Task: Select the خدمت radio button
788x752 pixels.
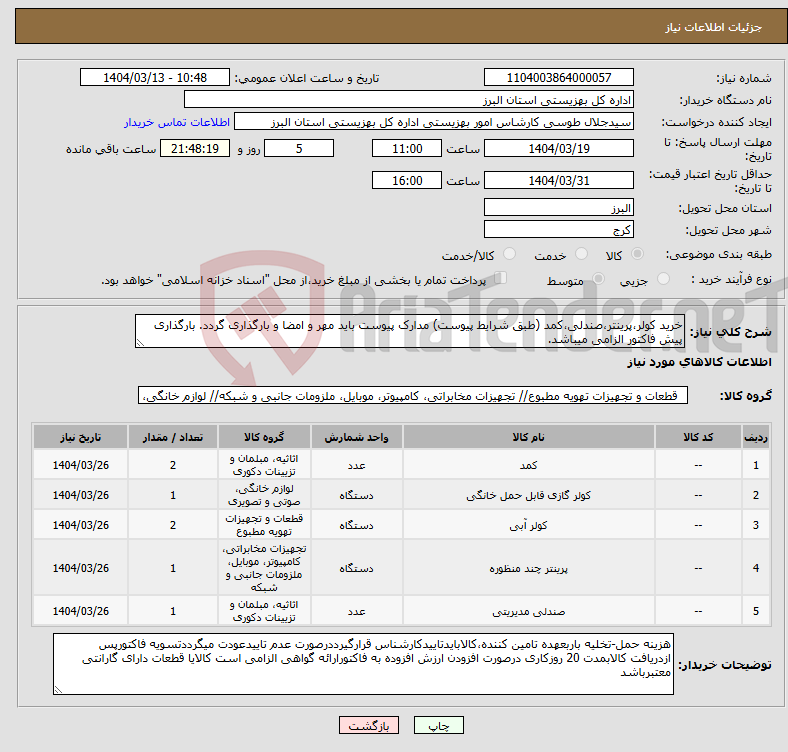Action: click(x=581, y=254)
